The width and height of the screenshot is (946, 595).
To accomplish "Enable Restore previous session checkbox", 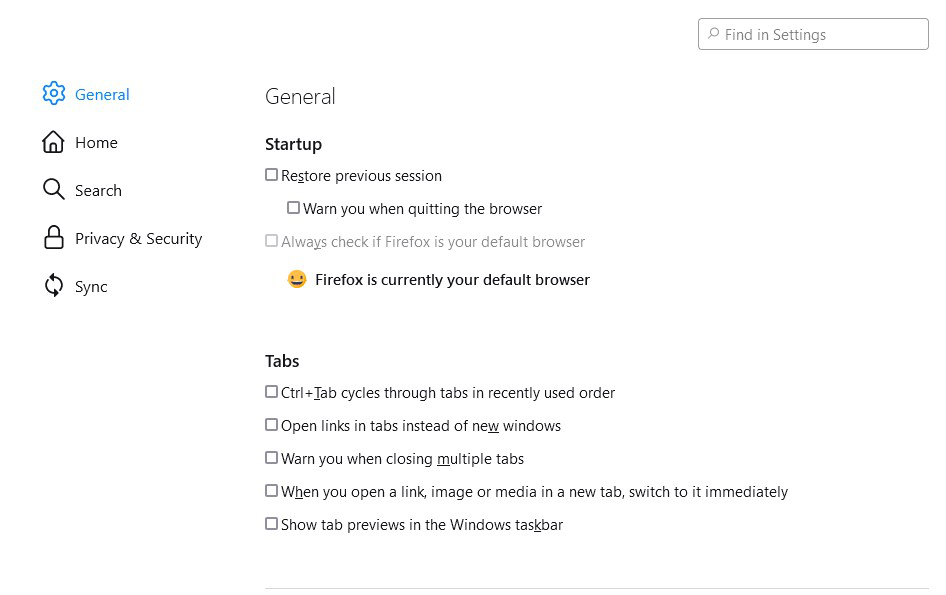I will pyautogui.click(x=272, y=175).
